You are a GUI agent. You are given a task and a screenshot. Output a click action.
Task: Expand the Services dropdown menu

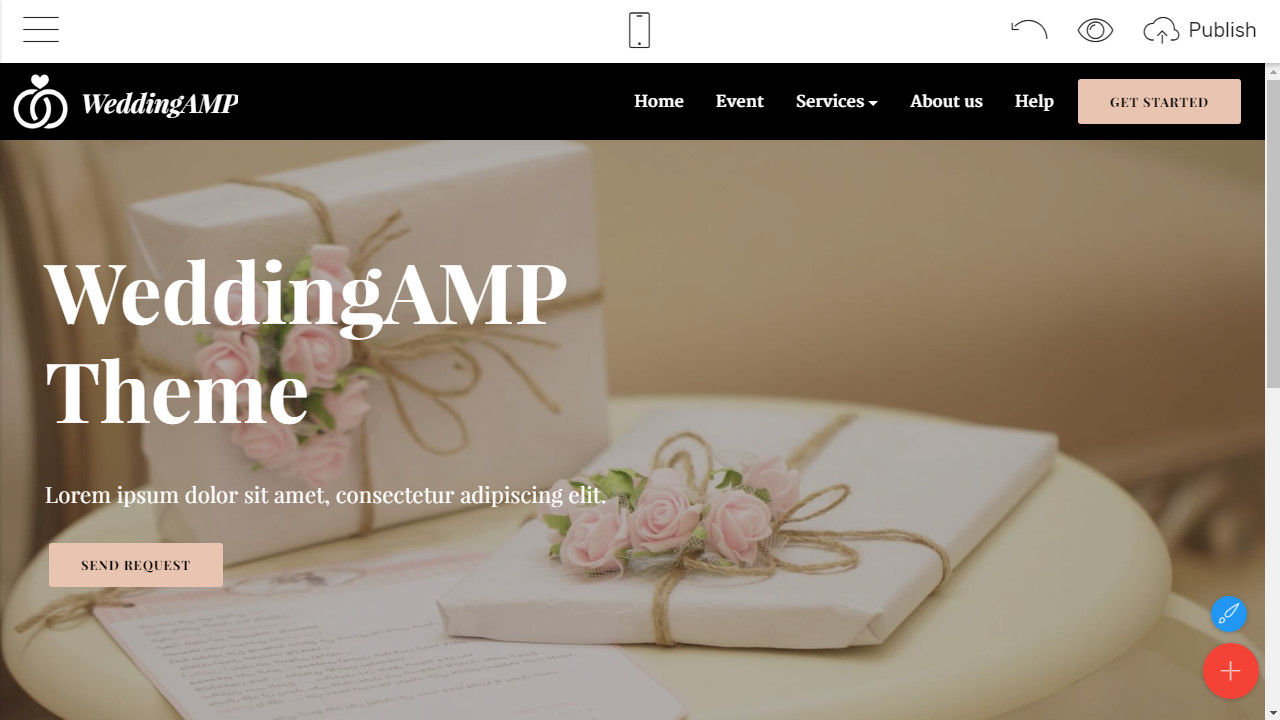836,101
